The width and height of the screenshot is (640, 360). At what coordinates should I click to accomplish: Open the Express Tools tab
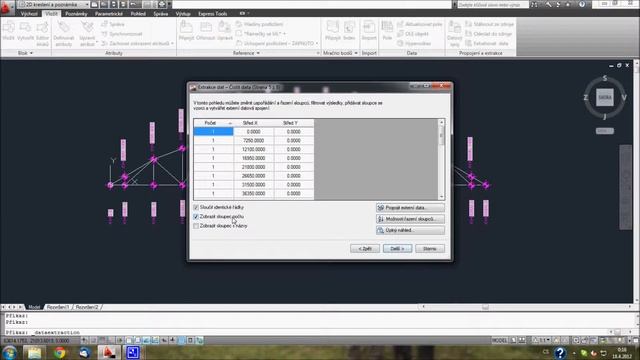point(213,14)
